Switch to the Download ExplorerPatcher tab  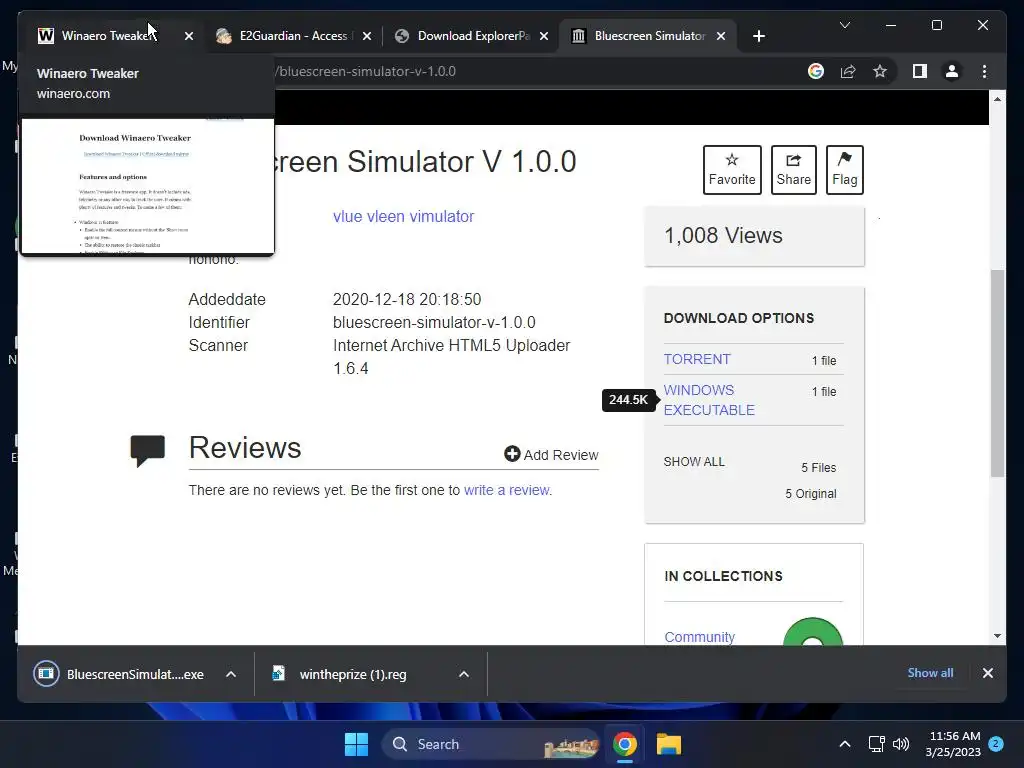[473, 36]
